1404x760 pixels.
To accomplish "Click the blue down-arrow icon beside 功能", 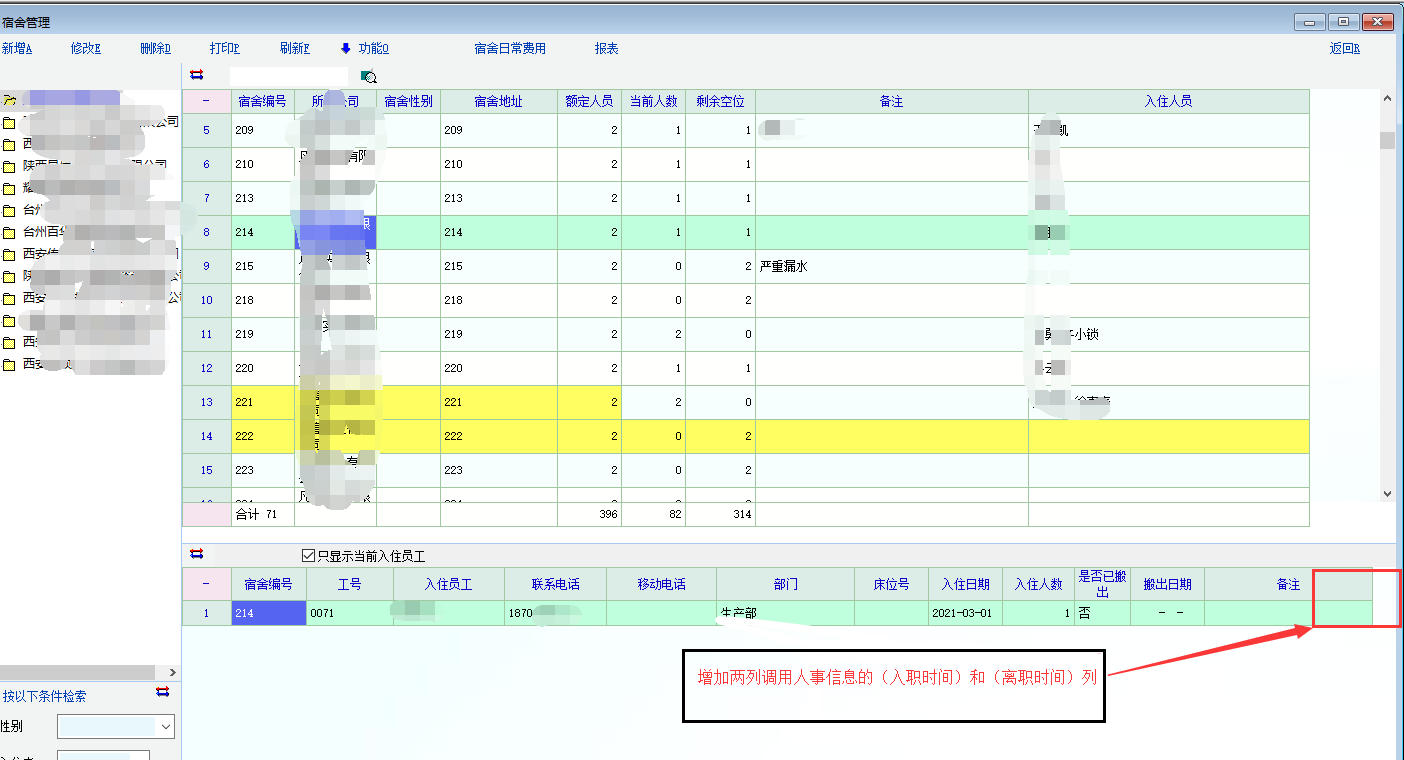I will (x=346, y=48).
